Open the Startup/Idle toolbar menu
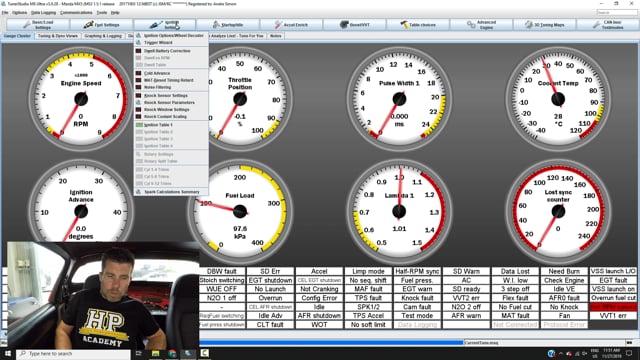Viewport: 640px width, 360px height. click(228, 24)
